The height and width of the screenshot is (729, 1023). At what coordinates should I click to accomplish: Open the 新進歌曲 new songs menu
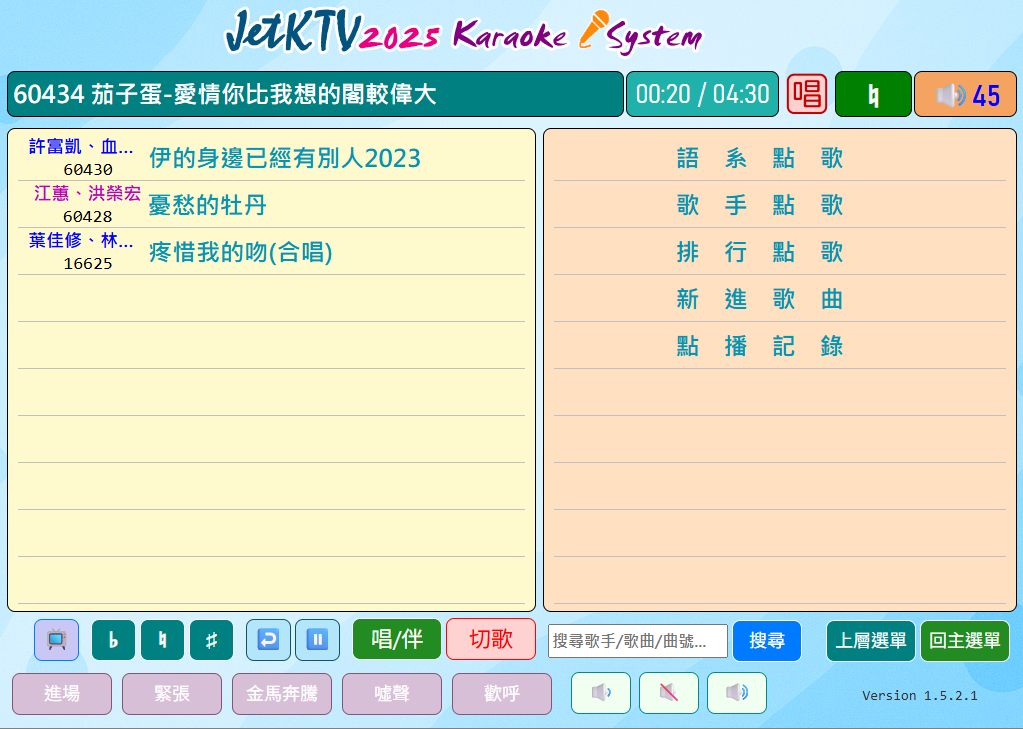(x=780, y=298)
